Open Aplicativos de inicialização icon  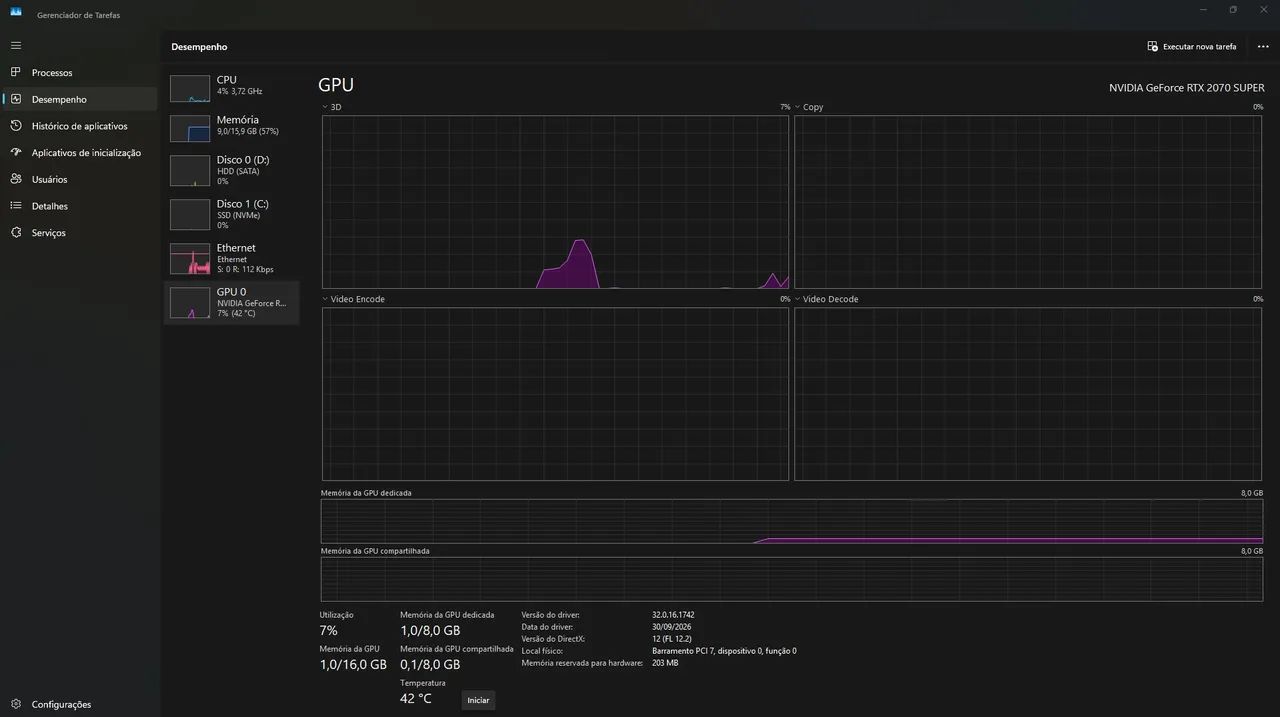tap(16, 153)
